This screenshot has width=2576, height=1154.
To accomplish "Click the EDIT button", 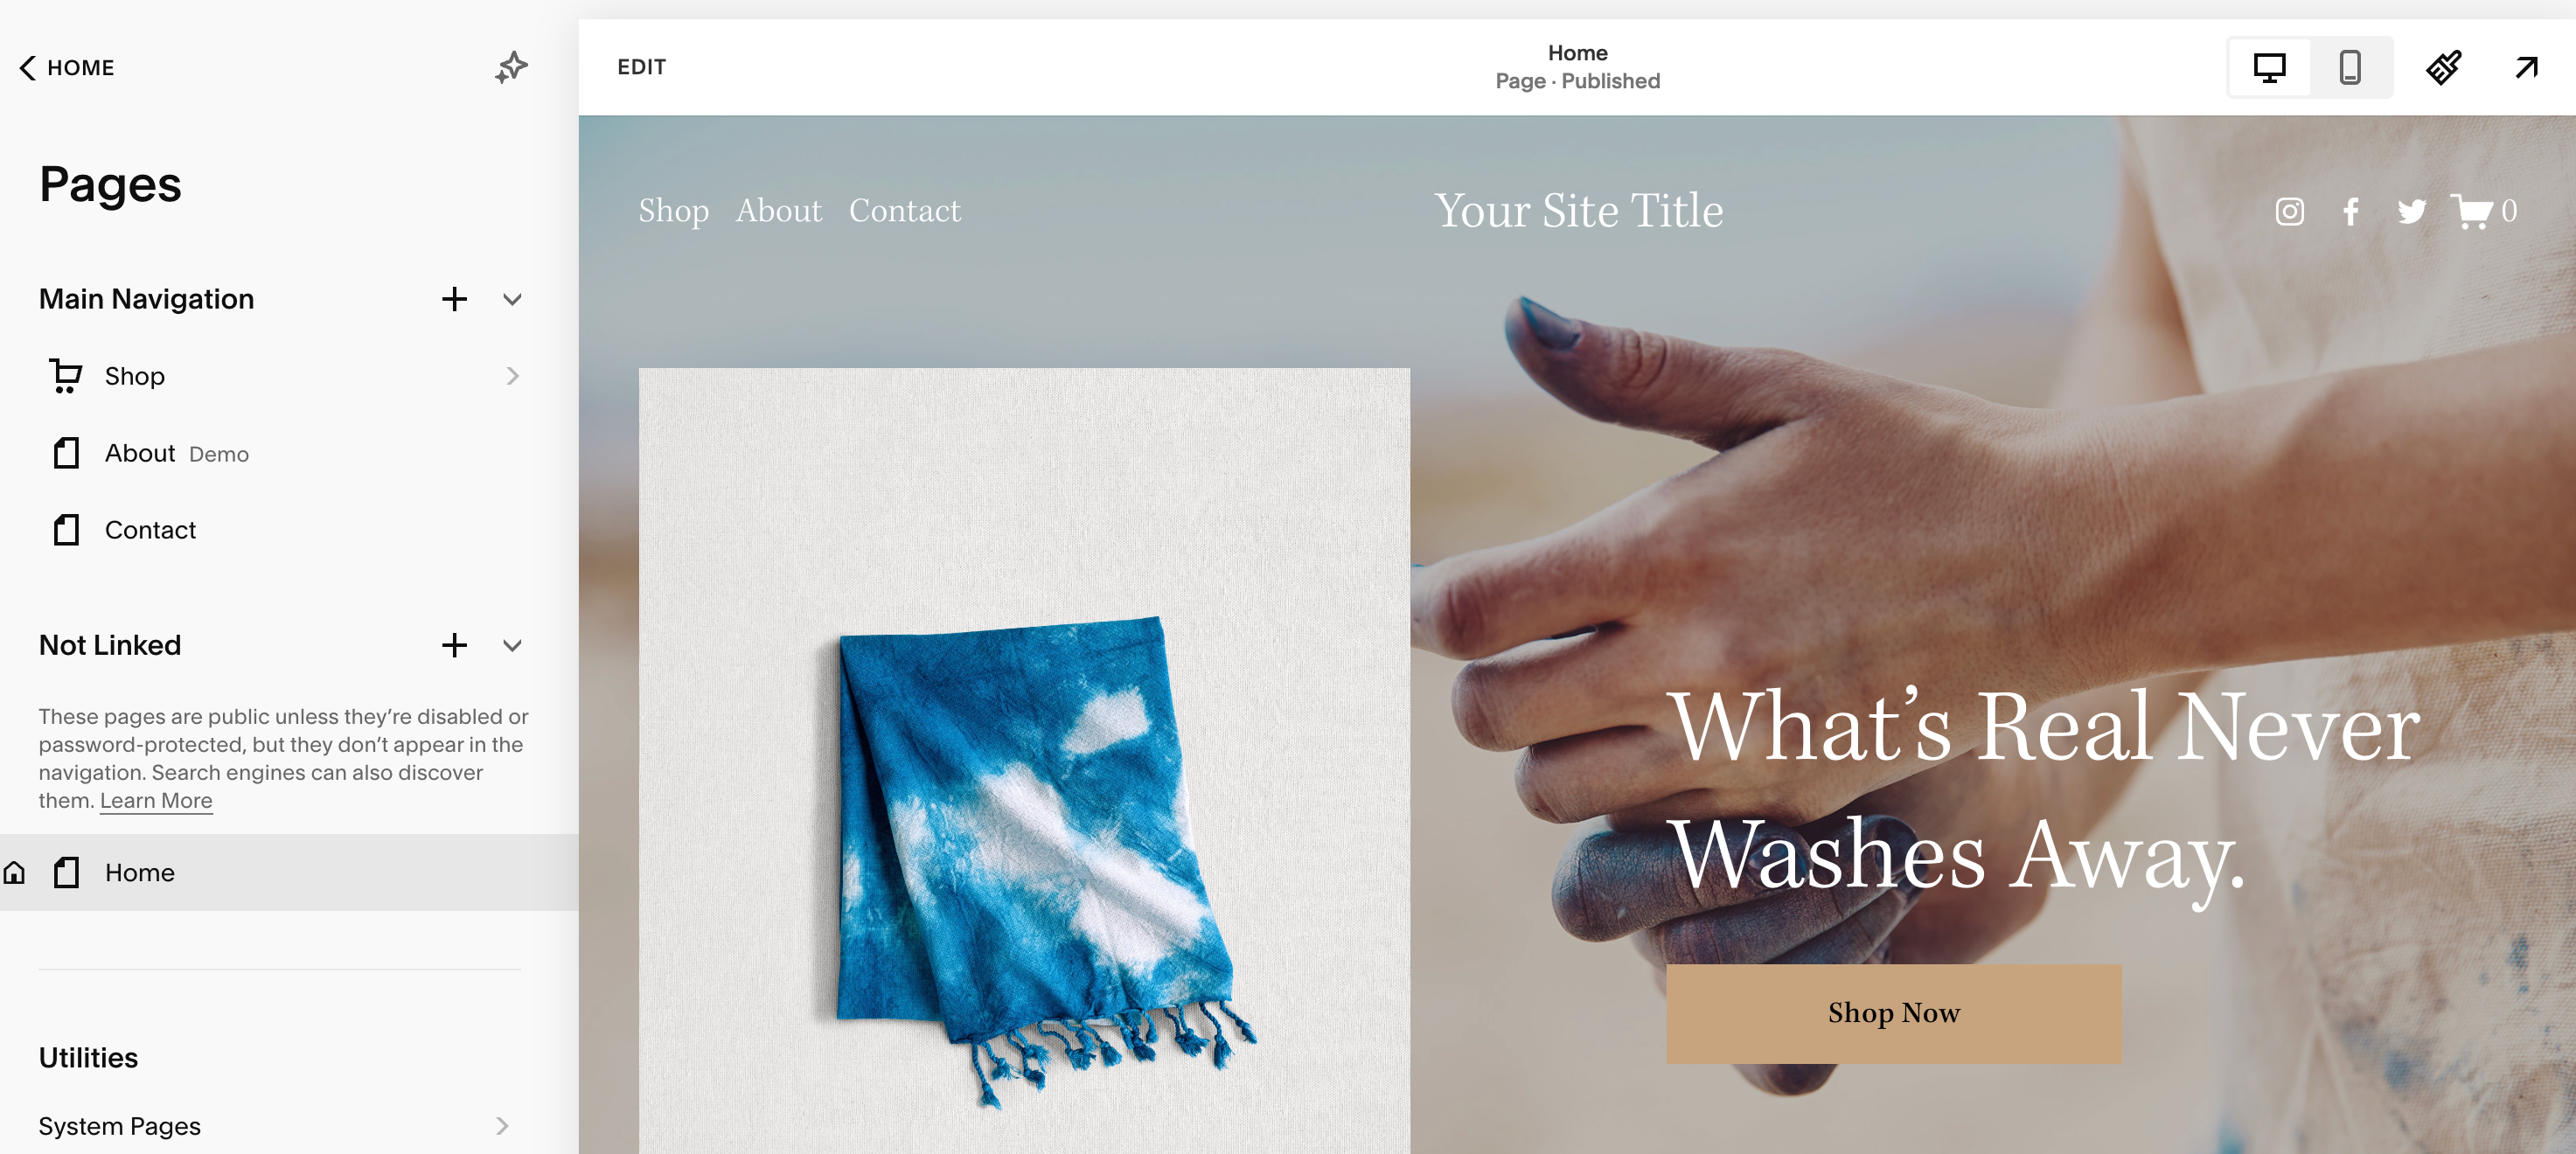I will tap(641, 67).
